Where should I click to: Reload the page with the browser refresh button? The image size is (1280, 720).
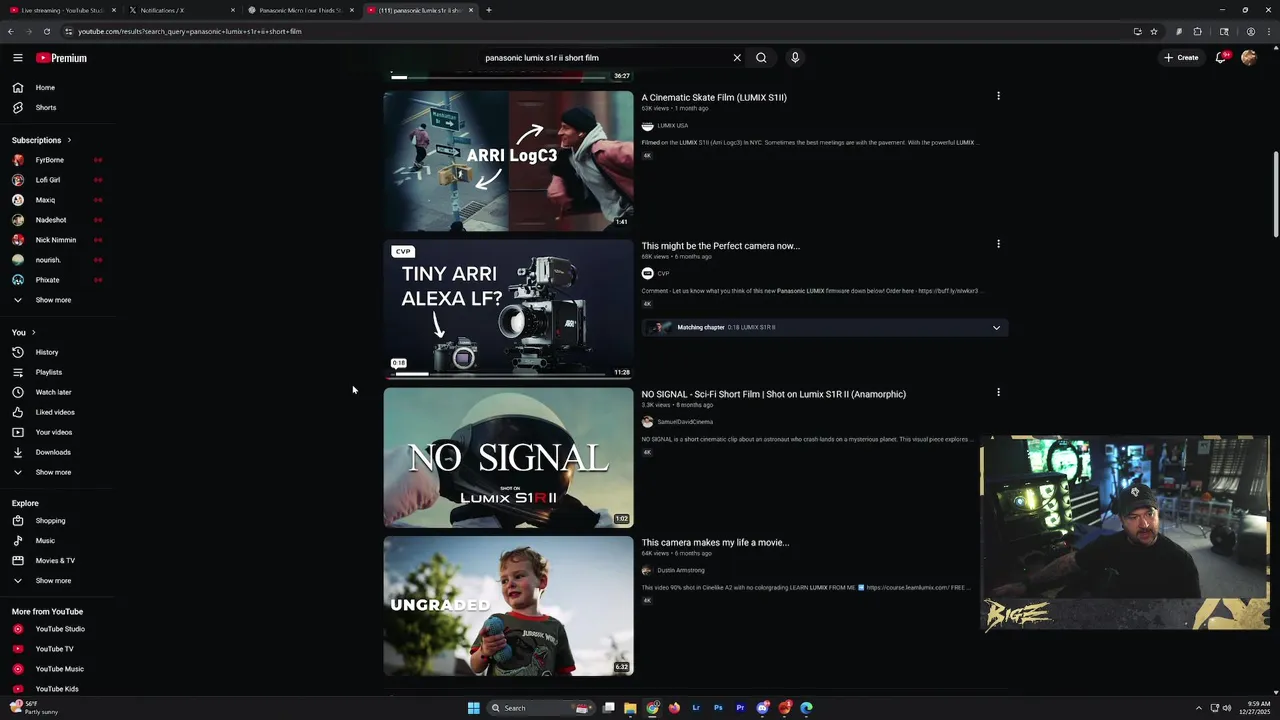click(x=46, y=31)
